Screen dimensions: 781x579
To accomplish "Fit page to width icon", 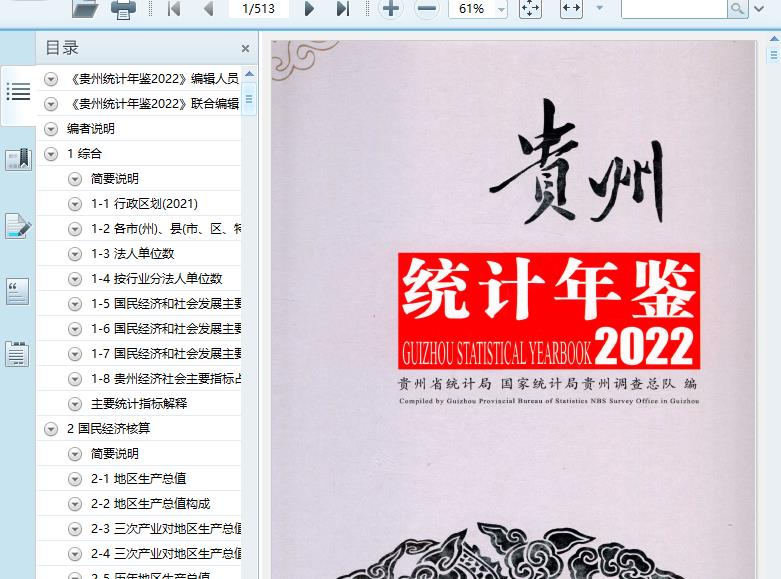I will (571, 8).
